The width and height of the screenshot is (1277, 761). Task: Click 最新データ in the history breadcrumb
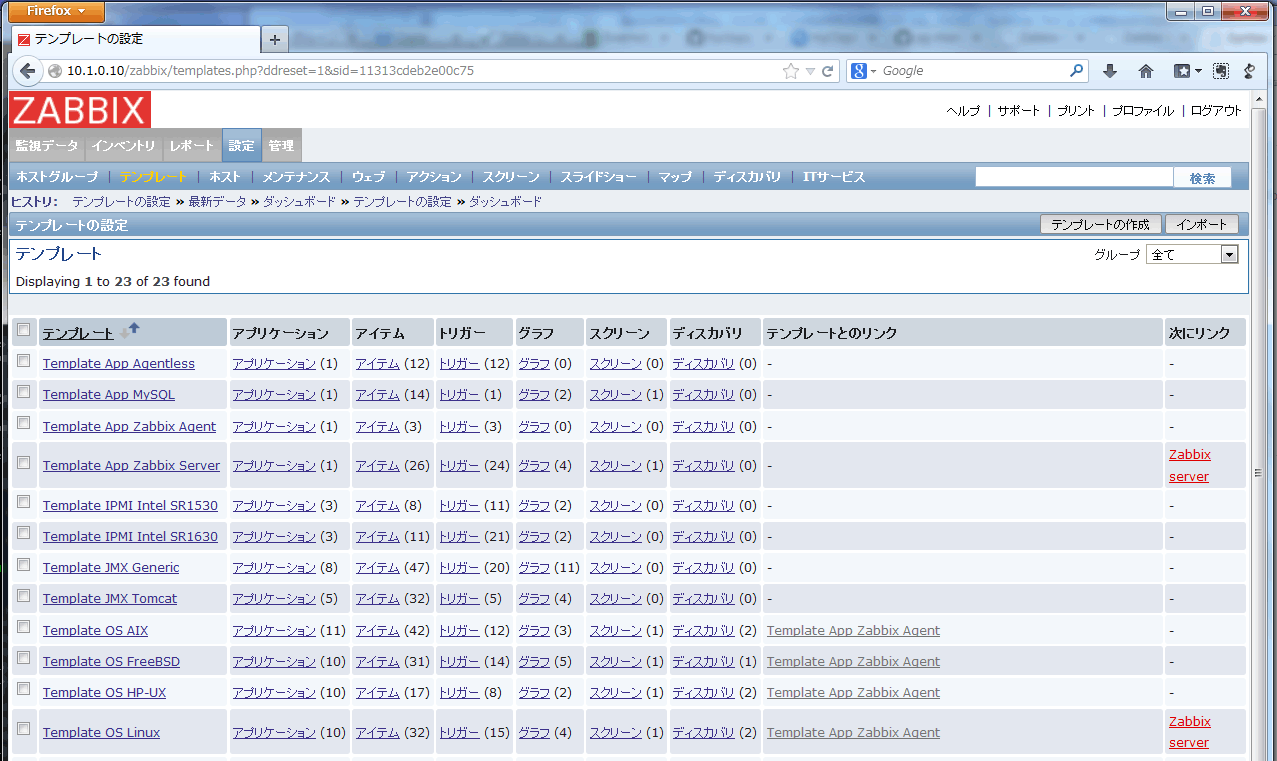pos(217,202)
